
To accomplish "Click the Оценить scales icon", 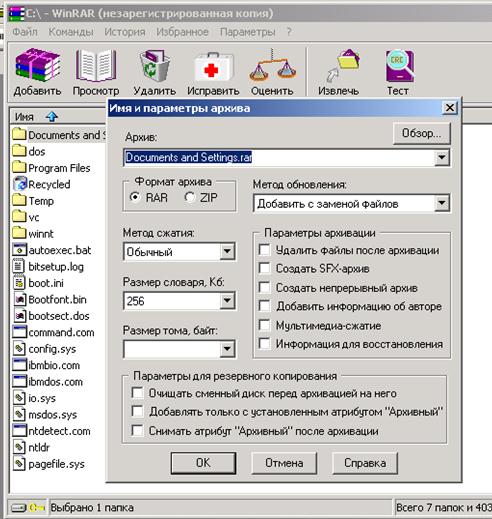I will pos(272,65).
